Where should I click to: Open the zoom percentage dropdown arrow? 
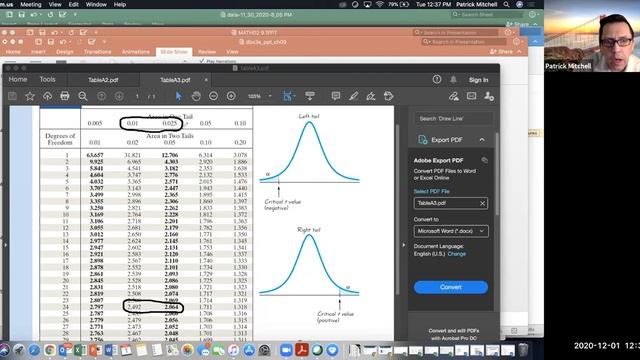point(270,96)
